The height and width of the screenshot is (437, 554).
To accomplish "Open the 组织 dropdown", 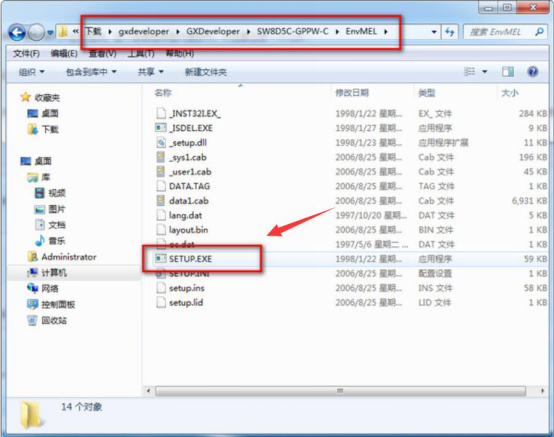I will [x=31, y=72].
